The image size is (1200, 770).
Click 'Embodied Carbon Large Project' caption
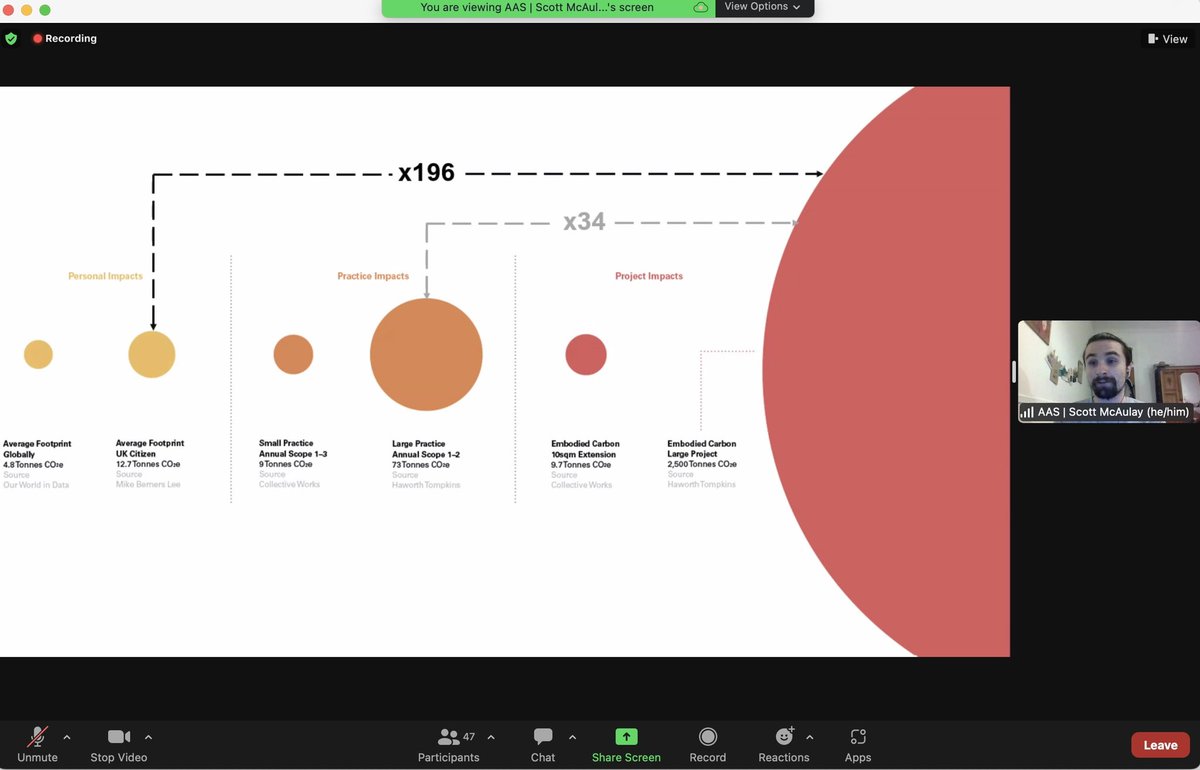(702, 448)
